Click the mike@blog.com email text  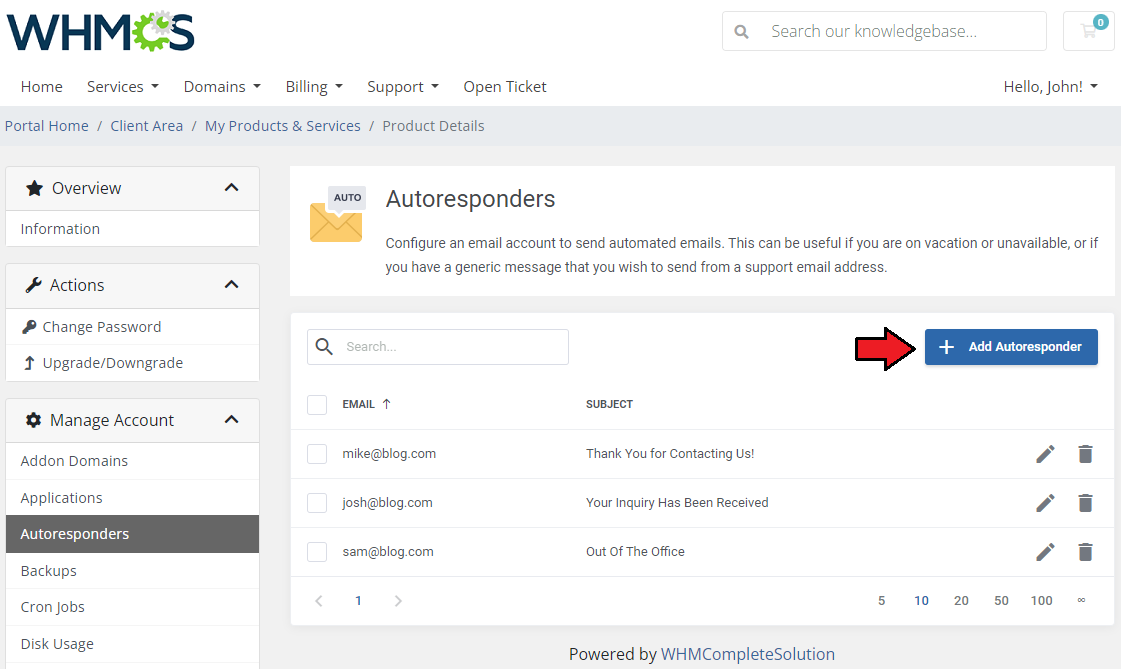(x=389, y=454)
